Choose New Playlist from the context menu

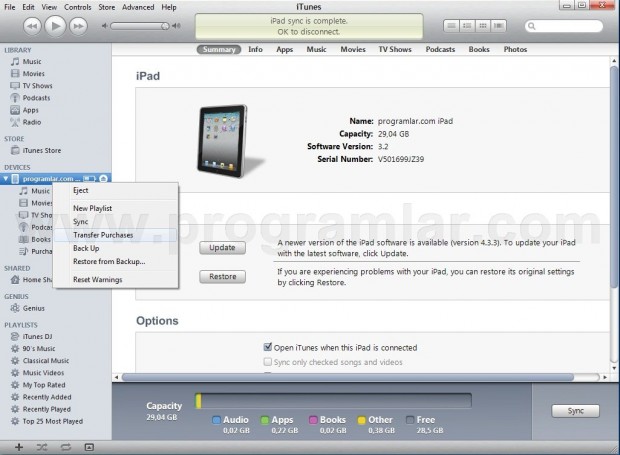point(115,208)
